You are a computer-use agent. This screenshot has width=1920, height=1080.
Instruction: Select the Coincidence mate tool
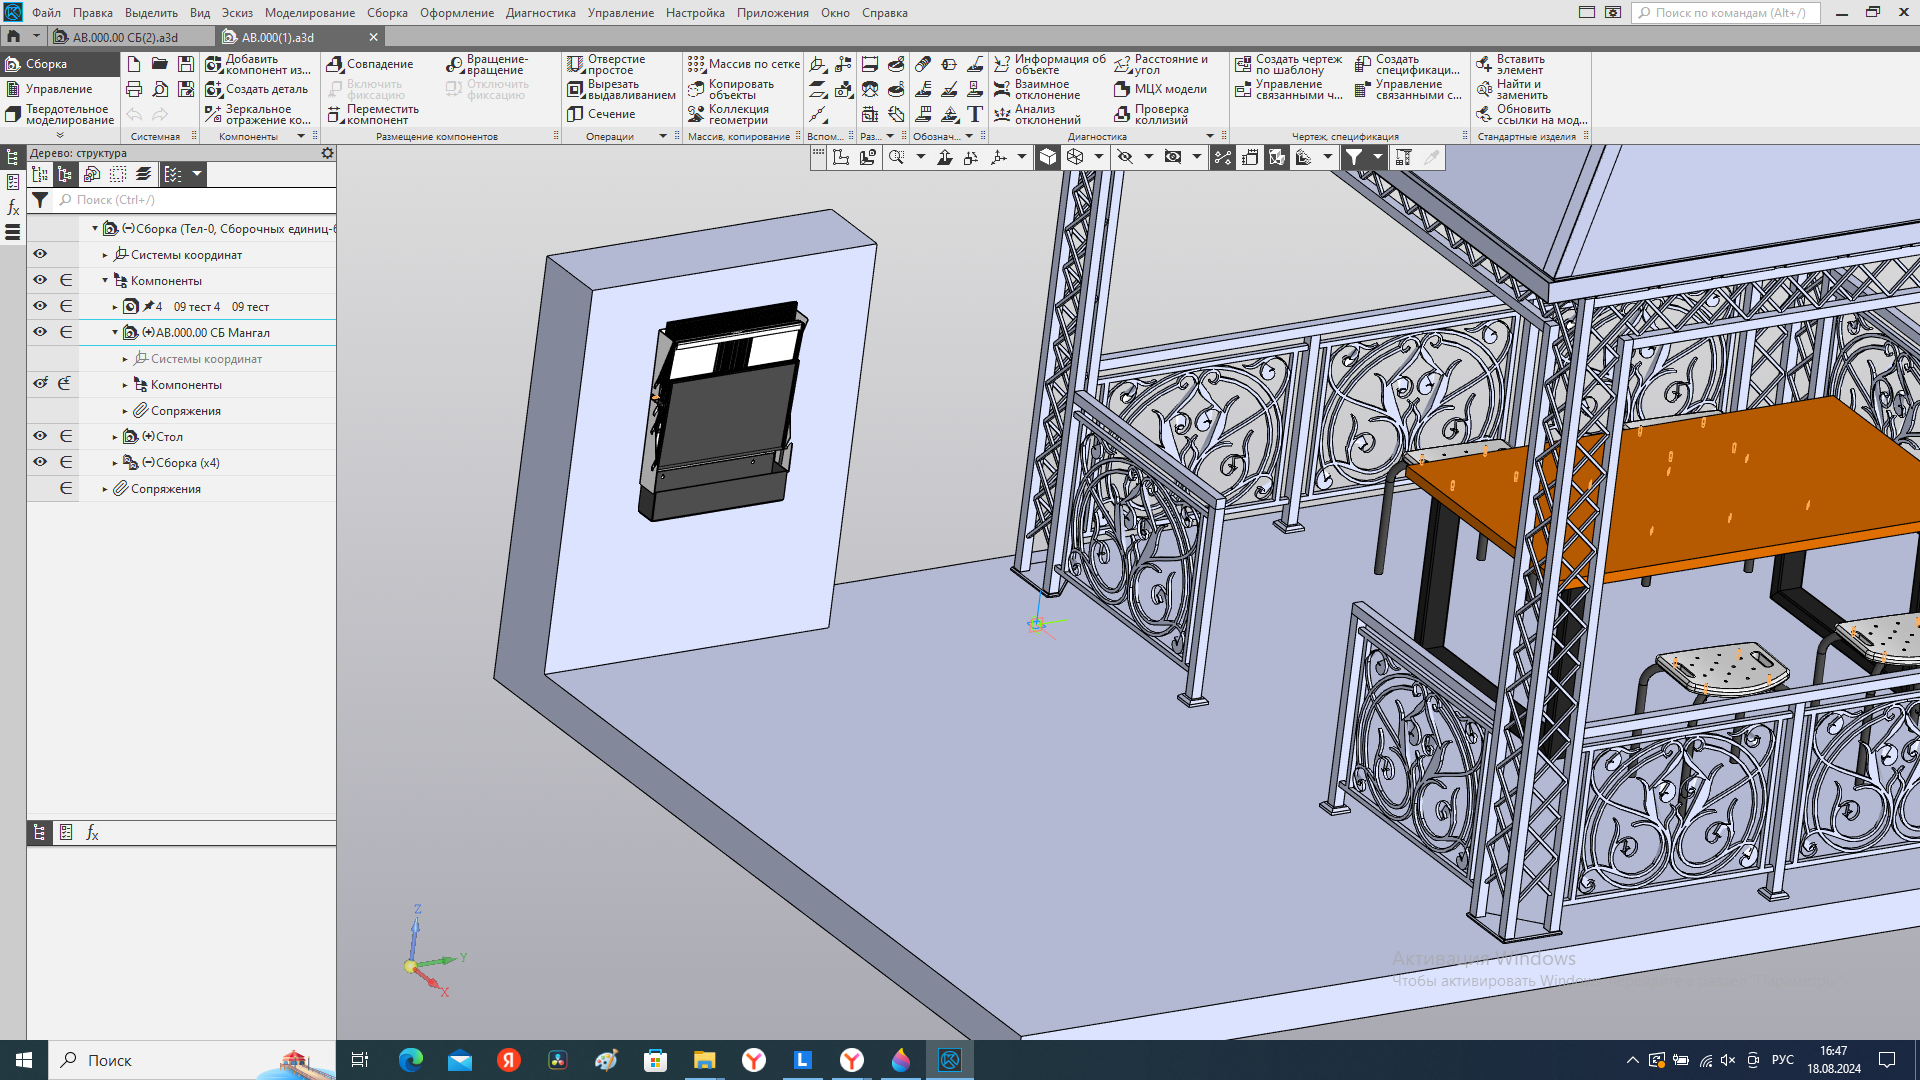pyautogui.click(x=335, y=64)
